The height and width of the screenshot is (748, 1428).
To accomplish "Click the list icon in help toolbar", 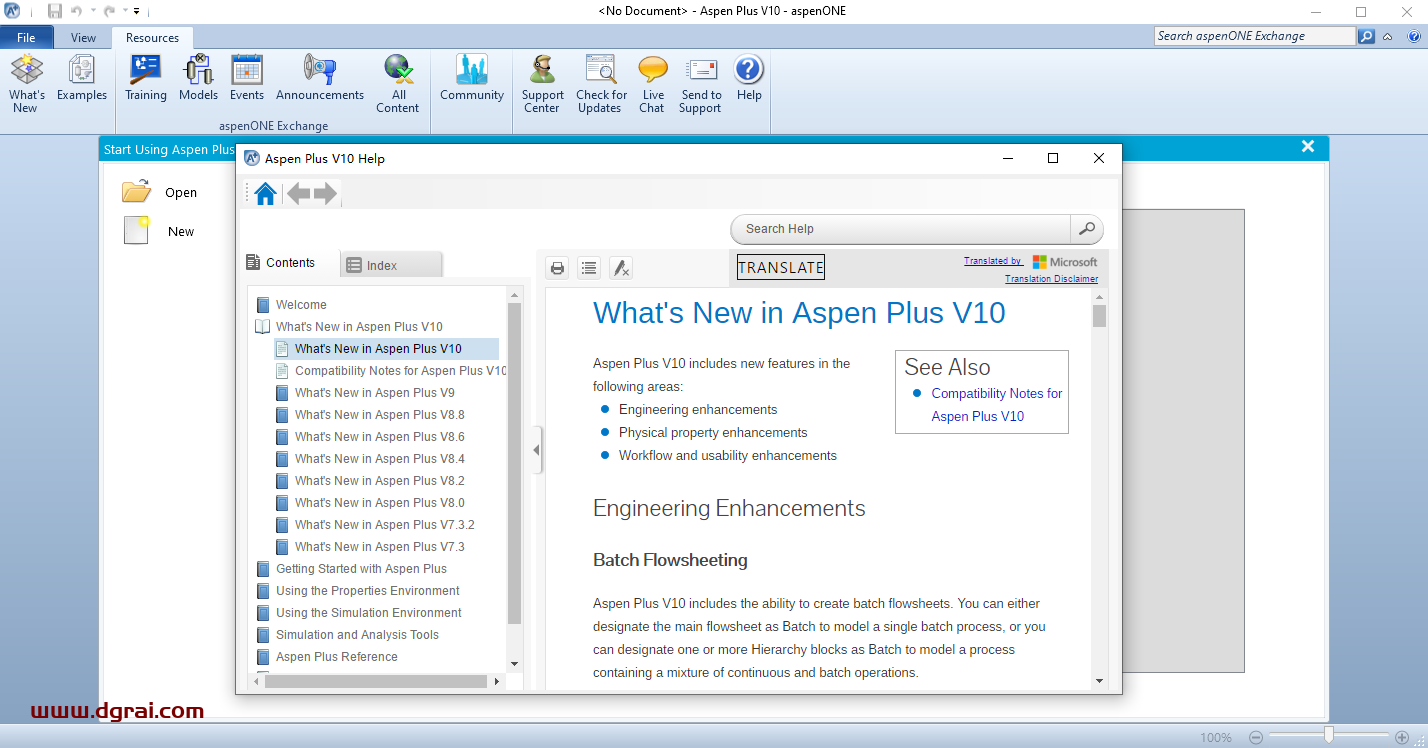I will pos(589,268).
